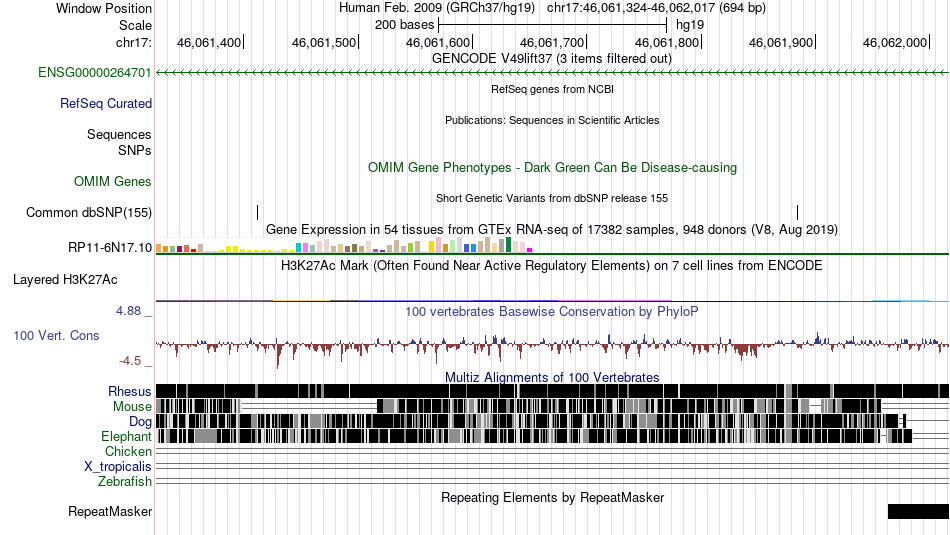950x535 pixels.
Task: Click the Elephant alignment row label
Action: tap(127, 437)
